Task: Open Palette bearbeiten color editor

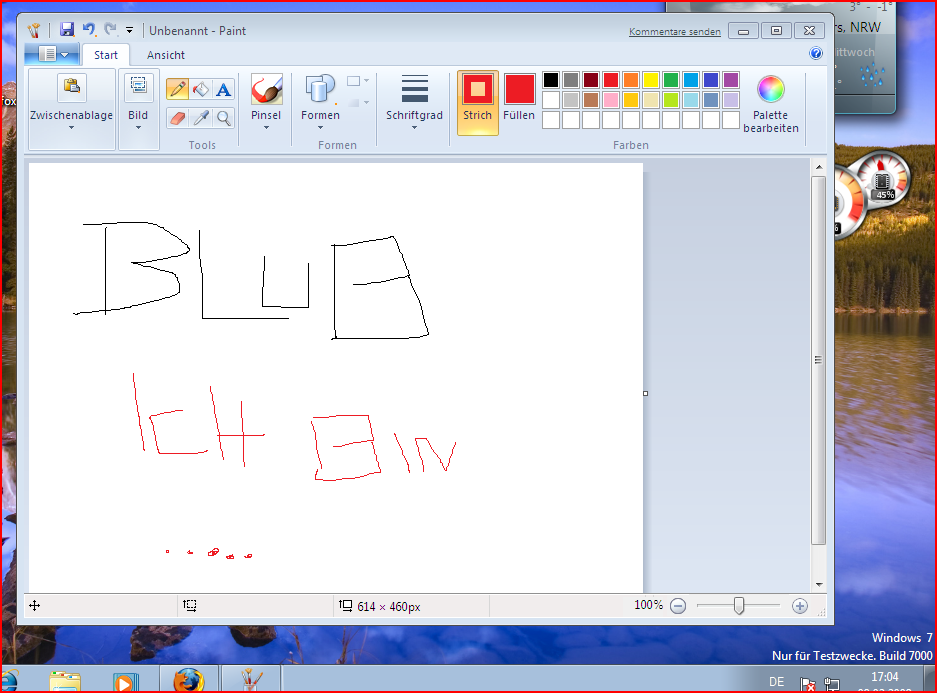Action: point(770,104)
